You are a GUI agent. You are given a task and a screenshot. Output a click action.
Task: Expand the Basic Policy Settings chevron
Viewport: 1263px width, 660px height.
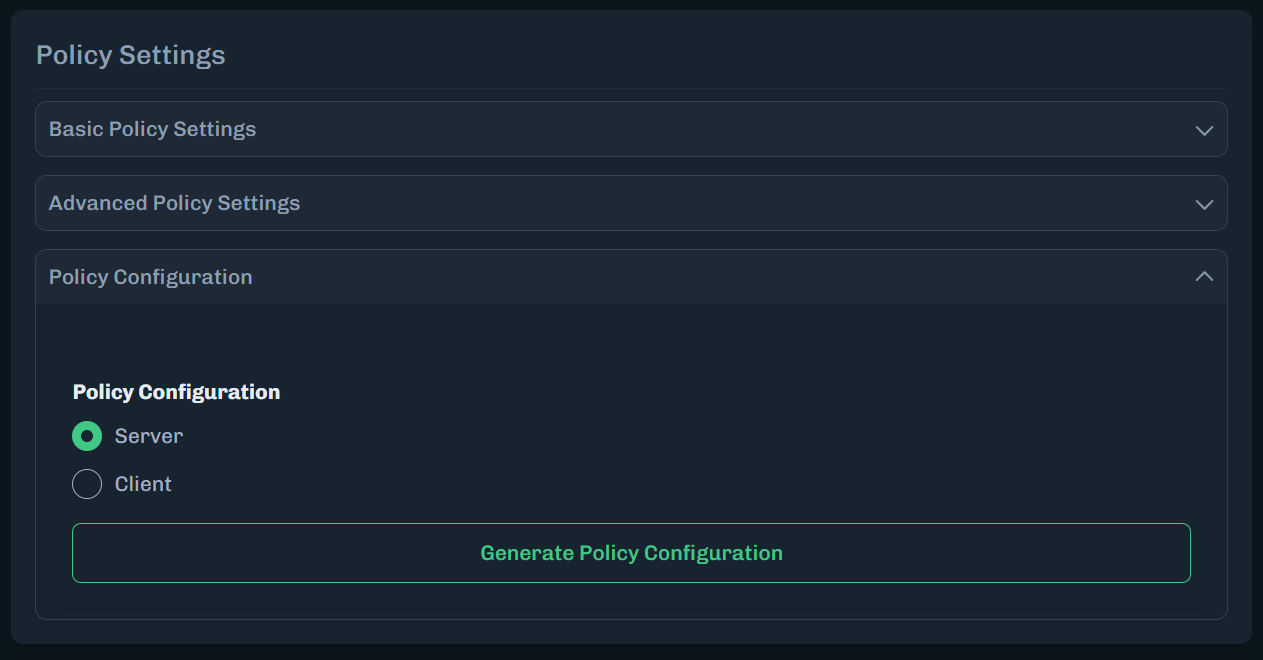(1204, 130)
